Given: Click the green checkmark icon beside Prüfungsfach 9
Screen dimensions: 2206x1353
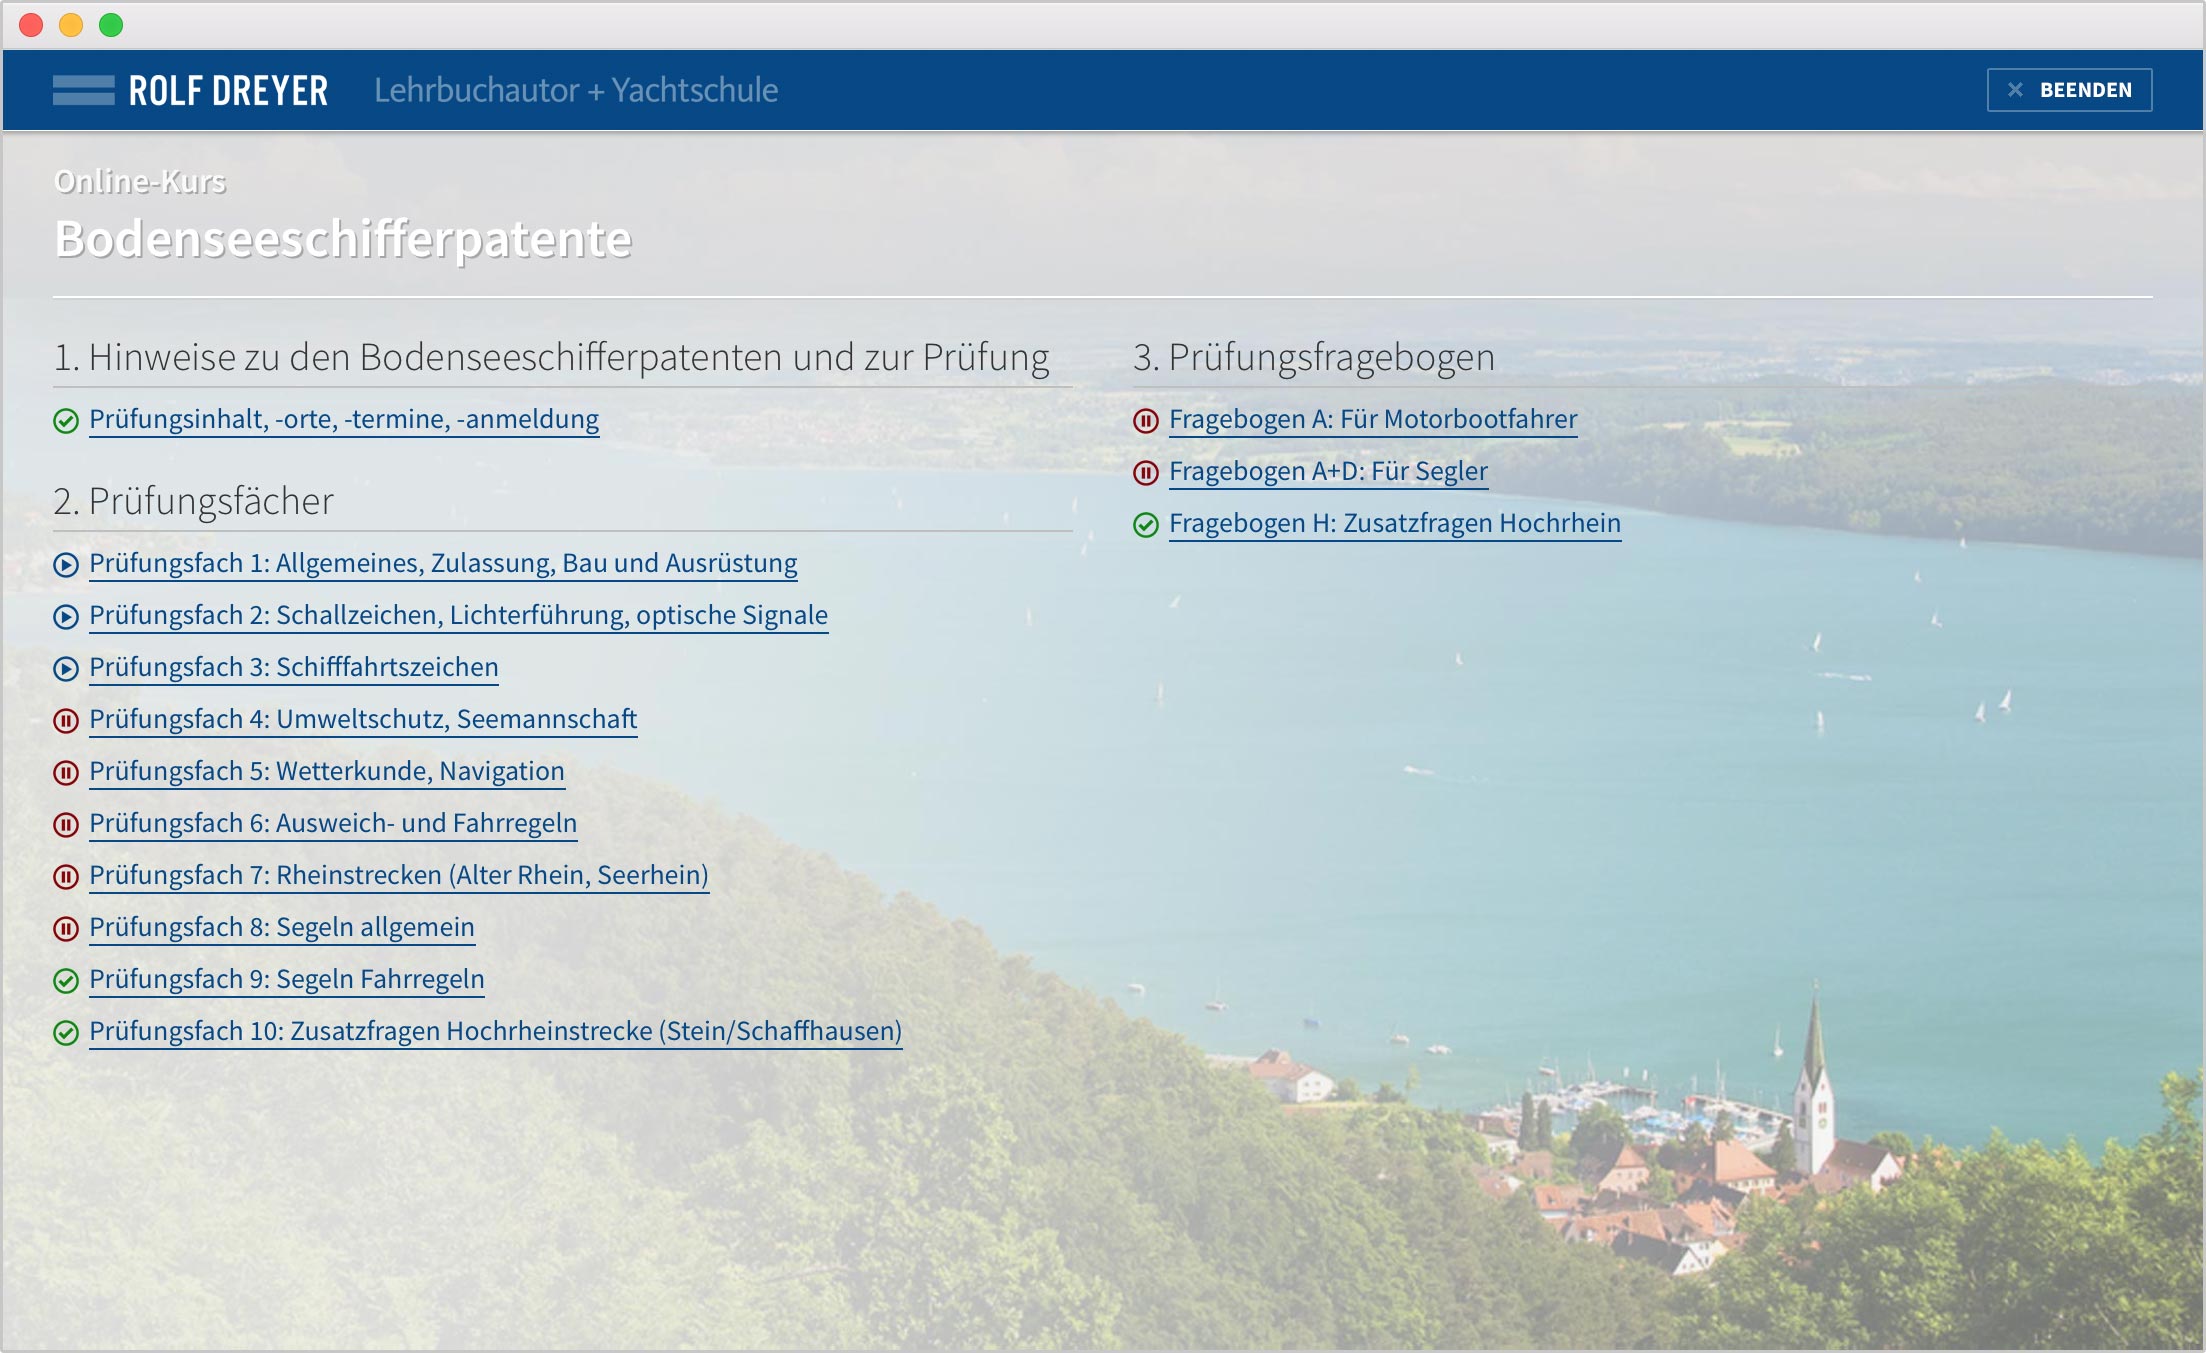Looking at the screenshot, I should 66,981.
